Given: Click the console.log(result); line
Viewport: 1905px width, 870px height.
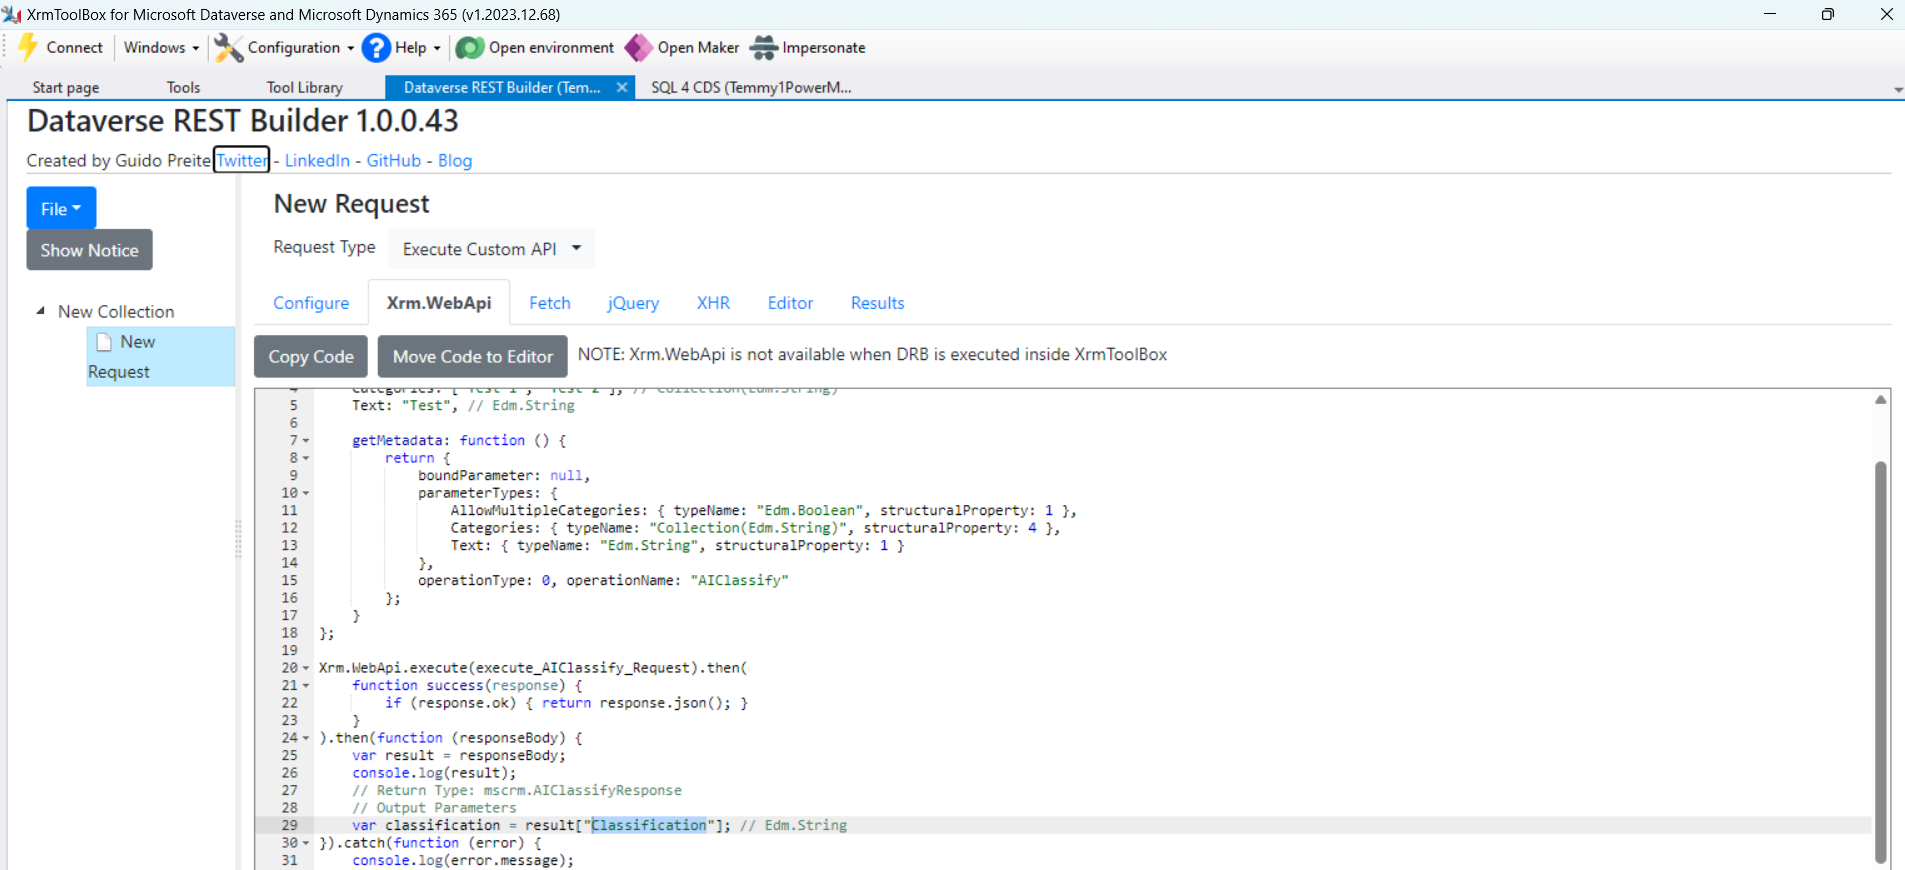Looking at the screenshot, I should point(434,773).
